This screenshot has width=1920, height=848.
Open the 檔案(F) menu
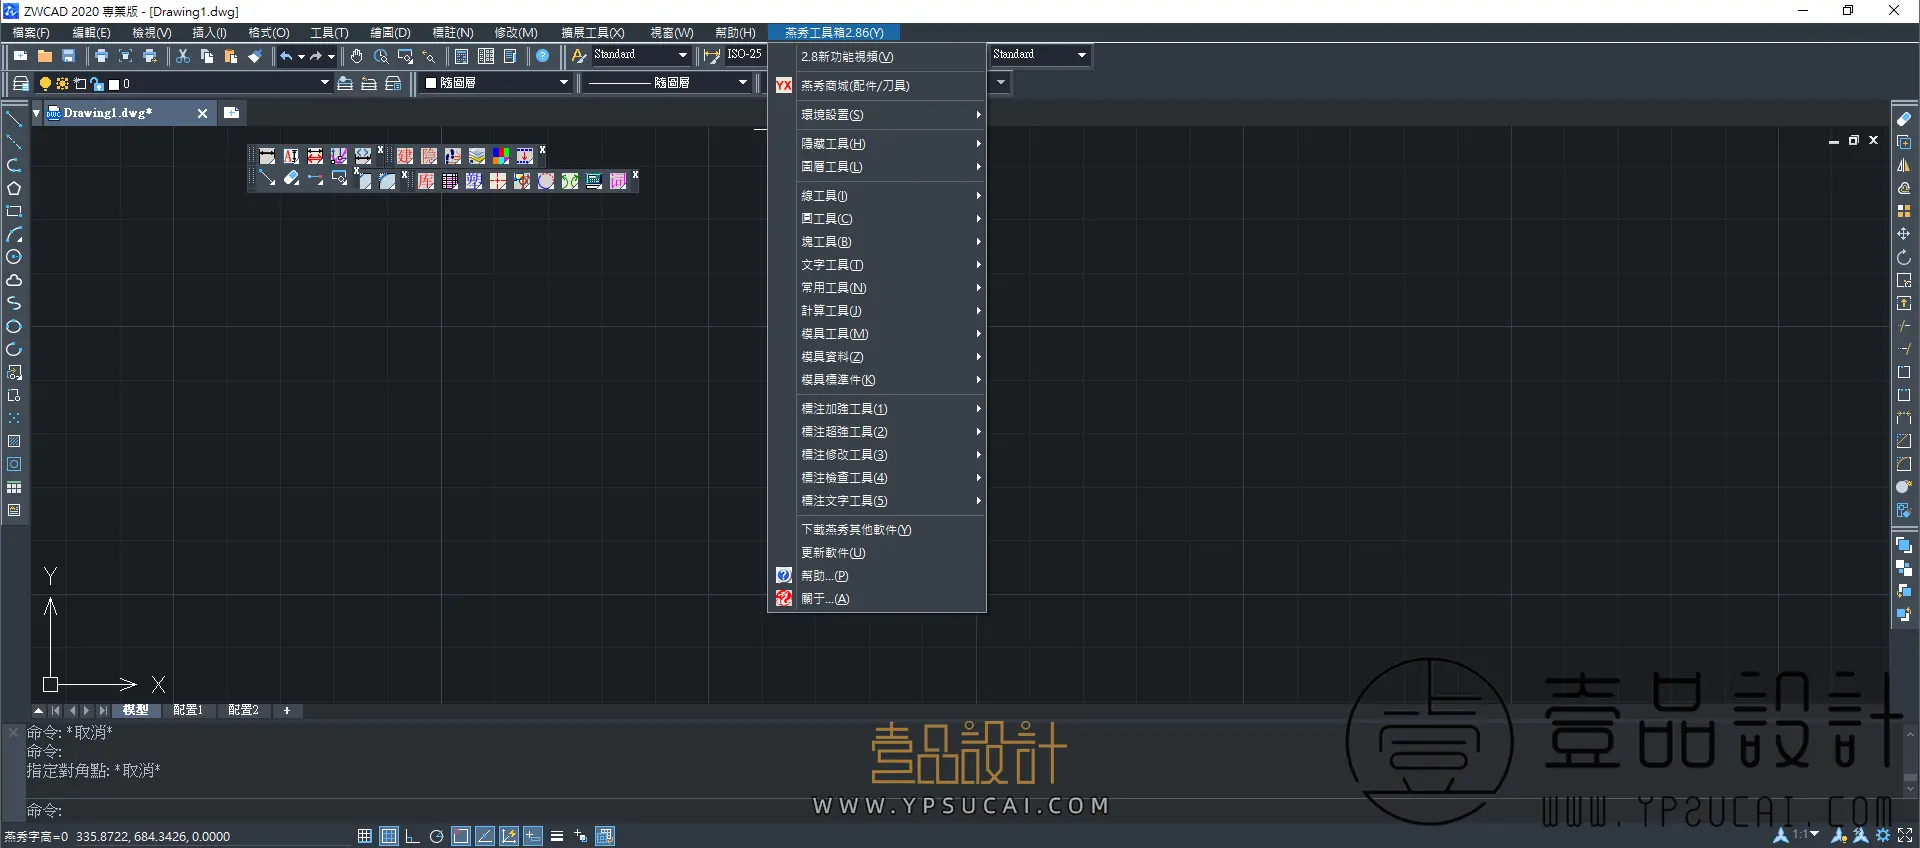(30, 33)
